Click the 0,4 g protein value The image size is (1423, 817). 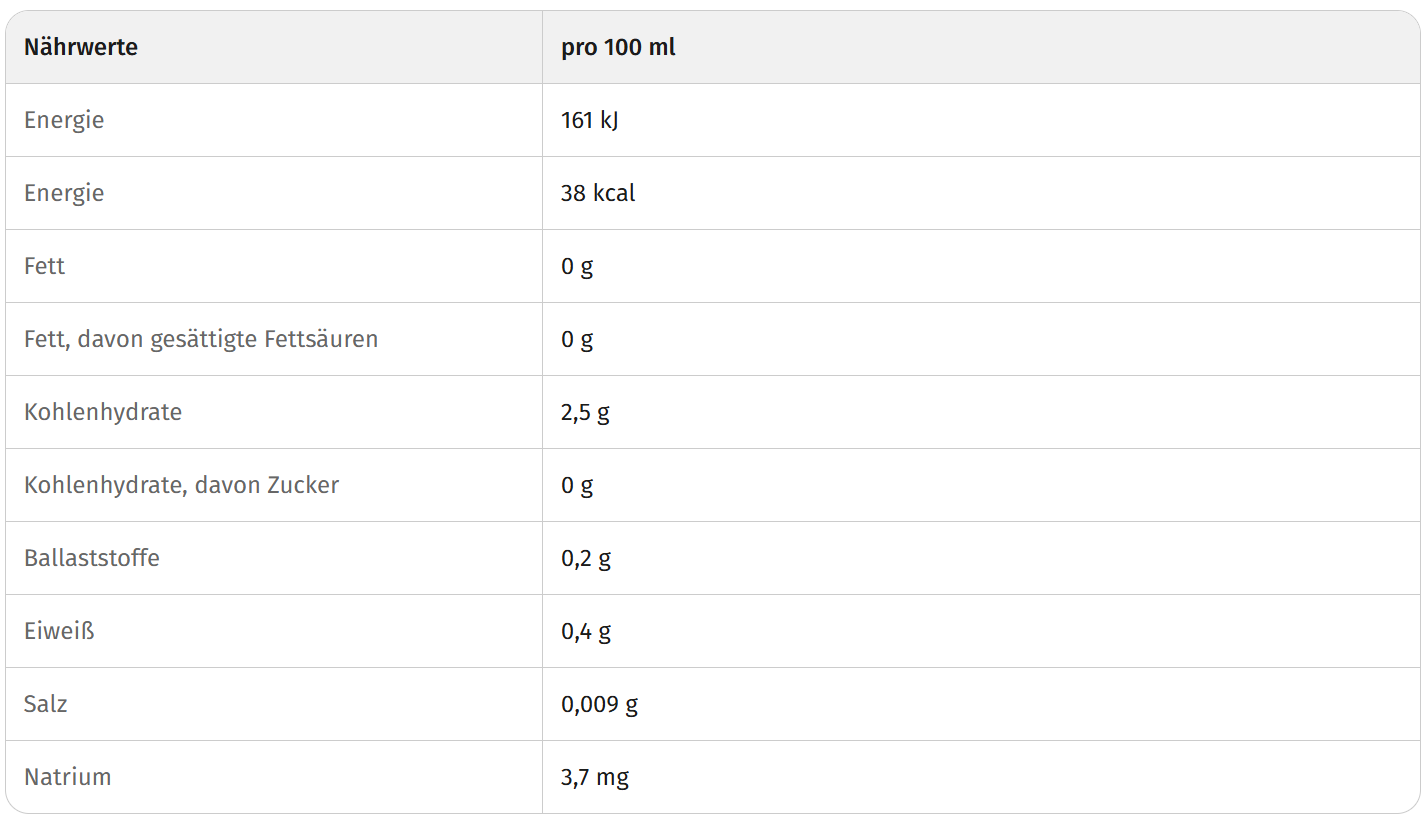coord(586,631)
